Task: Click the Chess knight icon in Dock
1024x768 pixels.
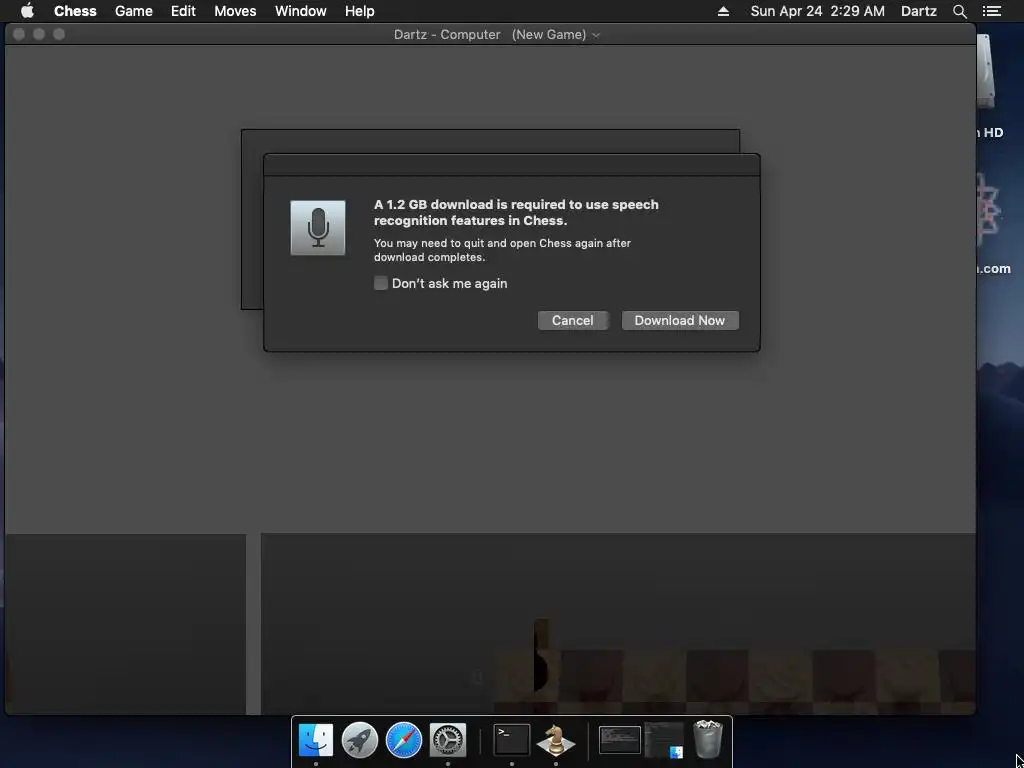Action: pyautogui.click(x=556, y=740)
